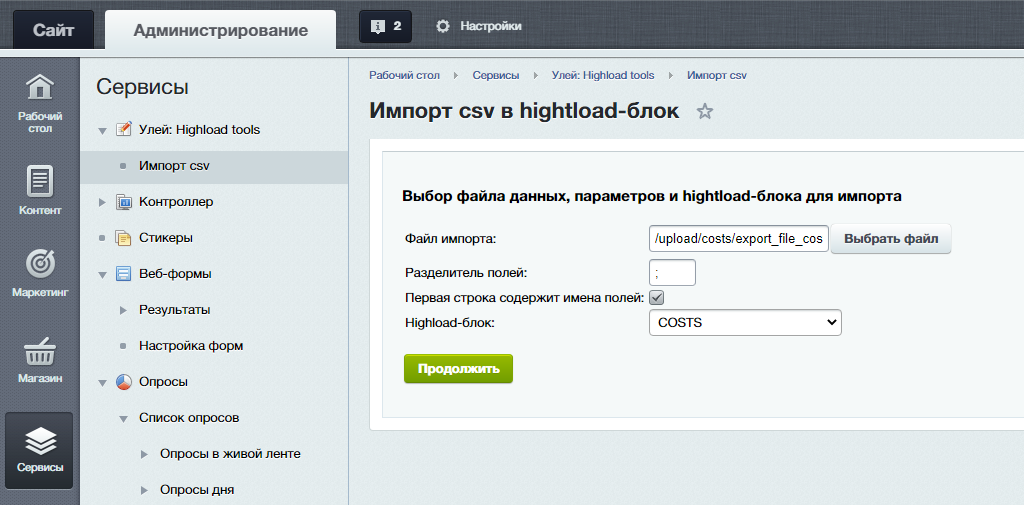This screenshot has width=1024, height=505.
Task: Click the Разделитель полей input field
Action: click(x=673, y=272)
